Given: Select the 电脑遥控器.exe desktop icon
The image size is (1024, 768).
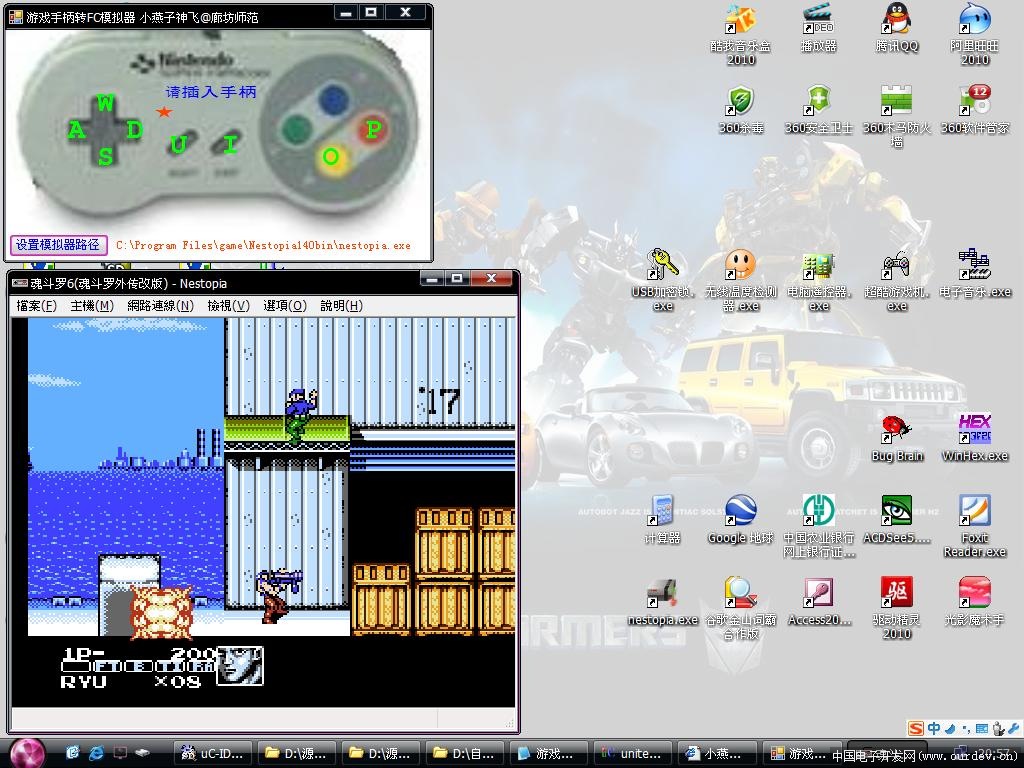Looking at the screenshot, I should [x=818, y=280].
